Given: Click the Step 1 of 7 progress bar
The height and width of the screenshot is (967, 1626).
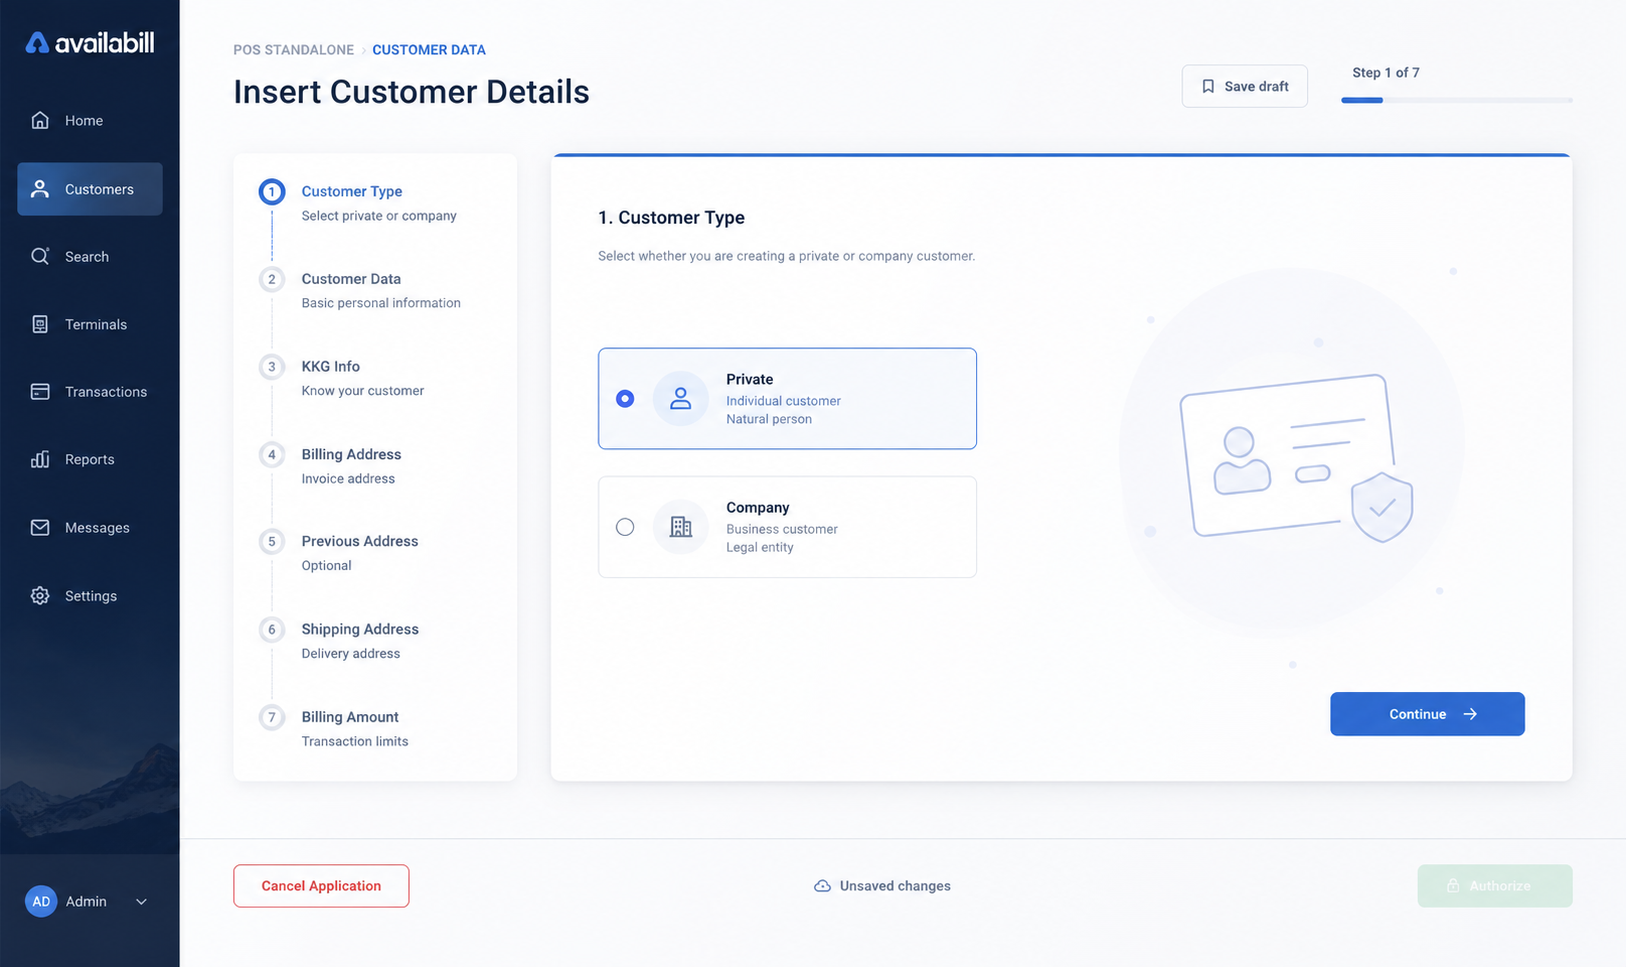Looking at the screenshot, I should (1456, 100).
